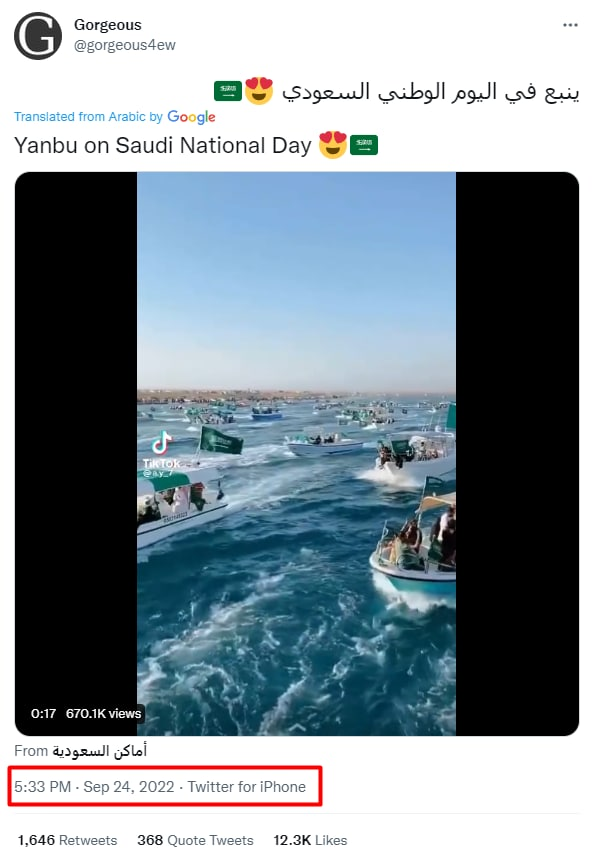The image size is (595, 859).
Task: Open the three-dot more options menu
Action: point(570,25)
